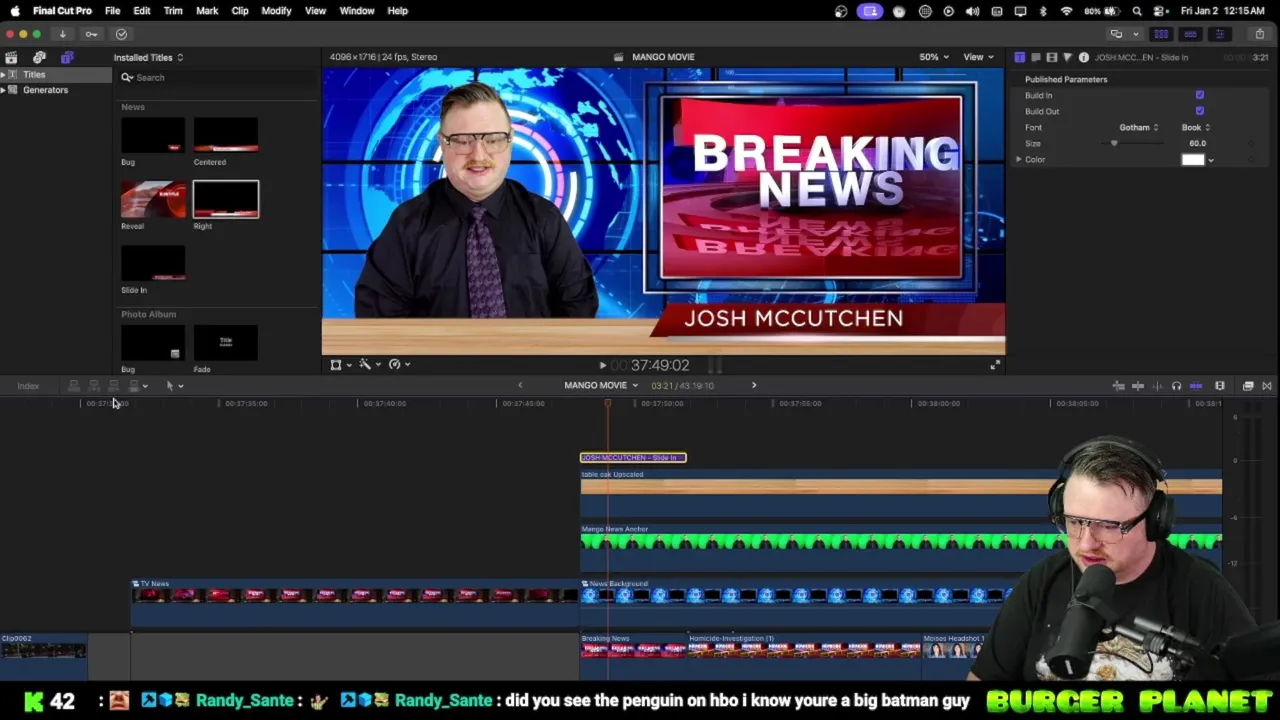1280x720 pixels.
Task: Open the color swatch dropdown arrow
Action: (1211, 160)
